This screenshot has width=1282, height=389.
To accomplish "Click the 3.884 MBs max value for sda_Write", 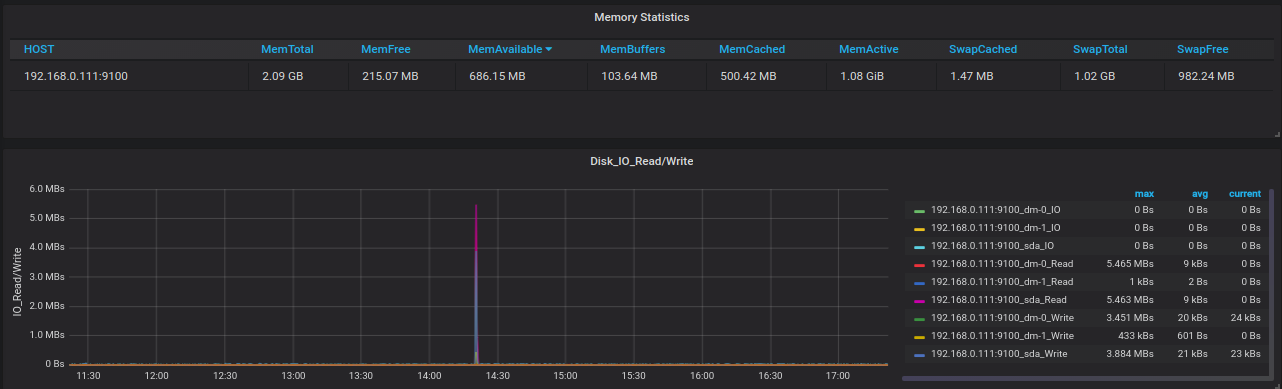I will [x=1130, y=354].
